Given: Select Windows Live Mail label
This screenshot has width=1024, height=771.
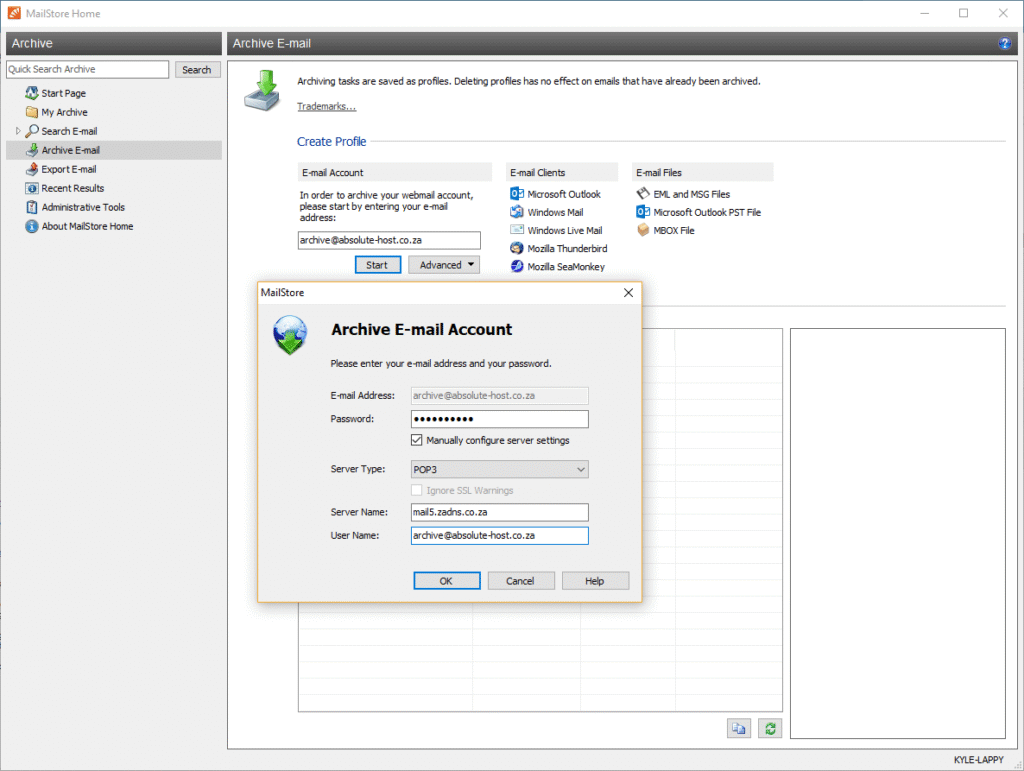Looking at the screenshot, I should tap(565, 230).
